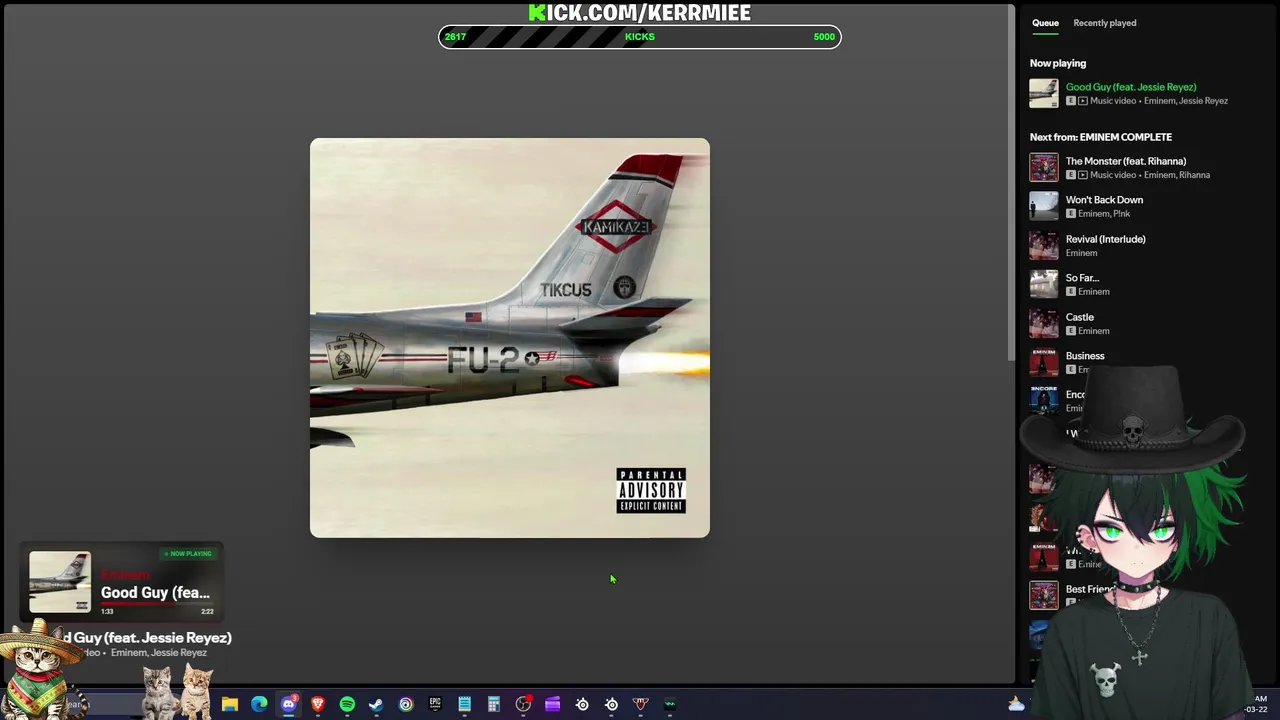
Task: Play The Monster (feat. Rihanna) from the queue
Action: point(1125,161)
